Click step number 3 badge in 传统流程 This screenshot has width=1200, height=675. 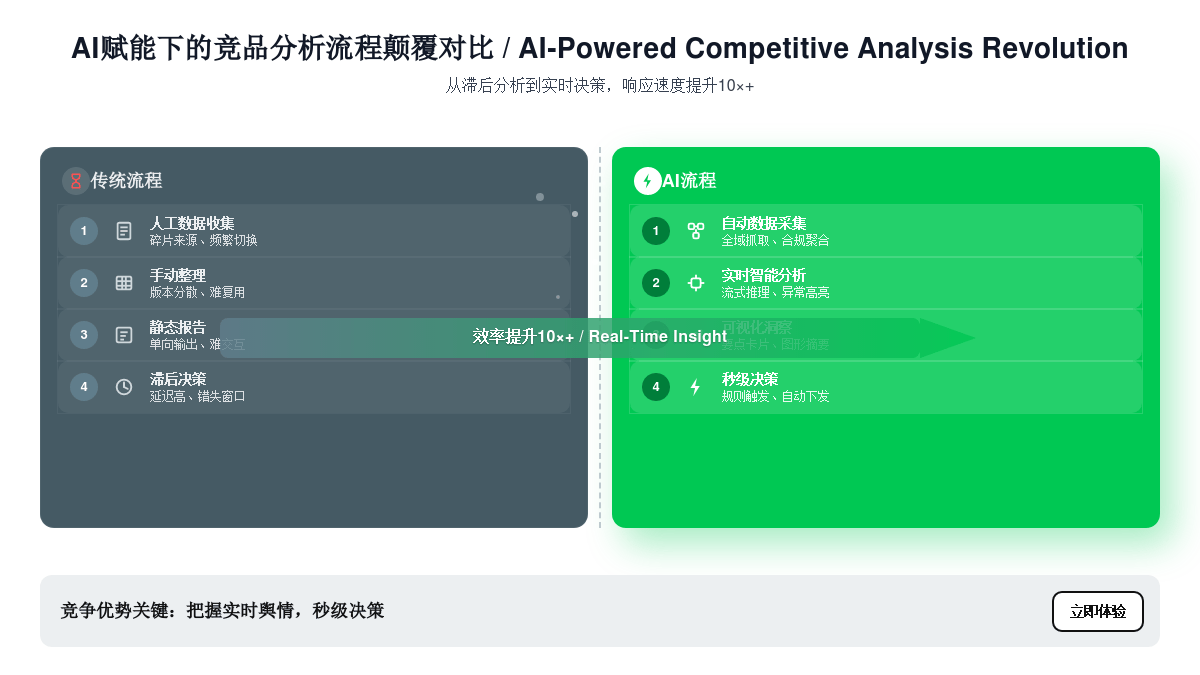click(84, 335)
